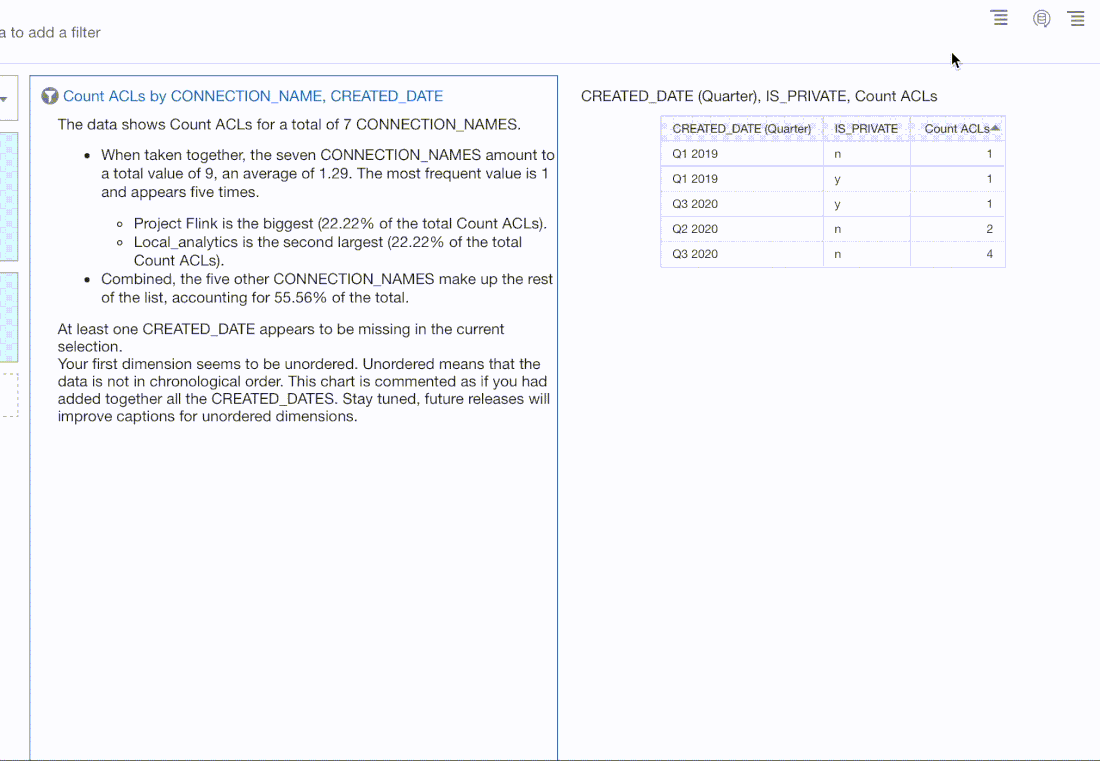Open the database comment icon in the top toolbar
The width and height of the screenshot is (1100, 761).
[x=1042, y=19]
